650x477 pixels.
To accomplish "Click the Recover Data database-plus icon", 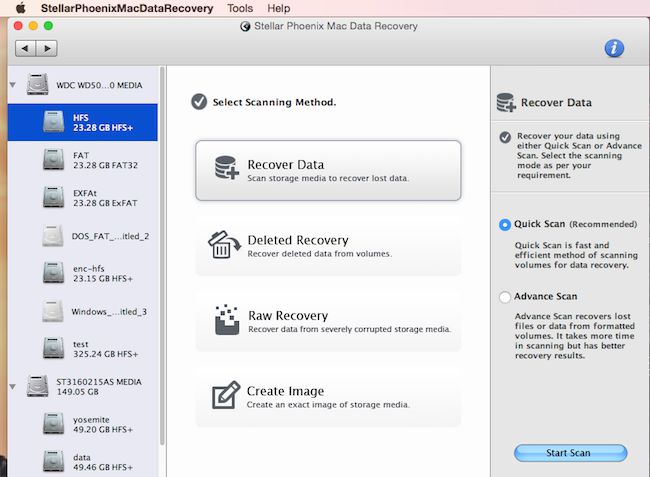I will [x=227, y=167].
